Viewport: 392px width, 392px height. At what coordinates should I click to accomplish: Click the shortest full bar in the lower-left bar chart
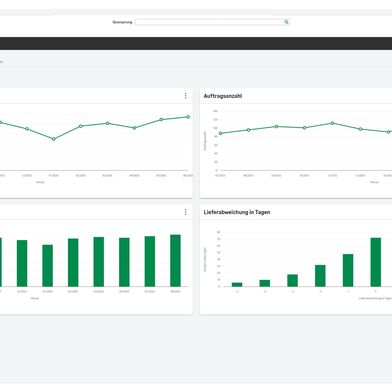tap(48, 266)
